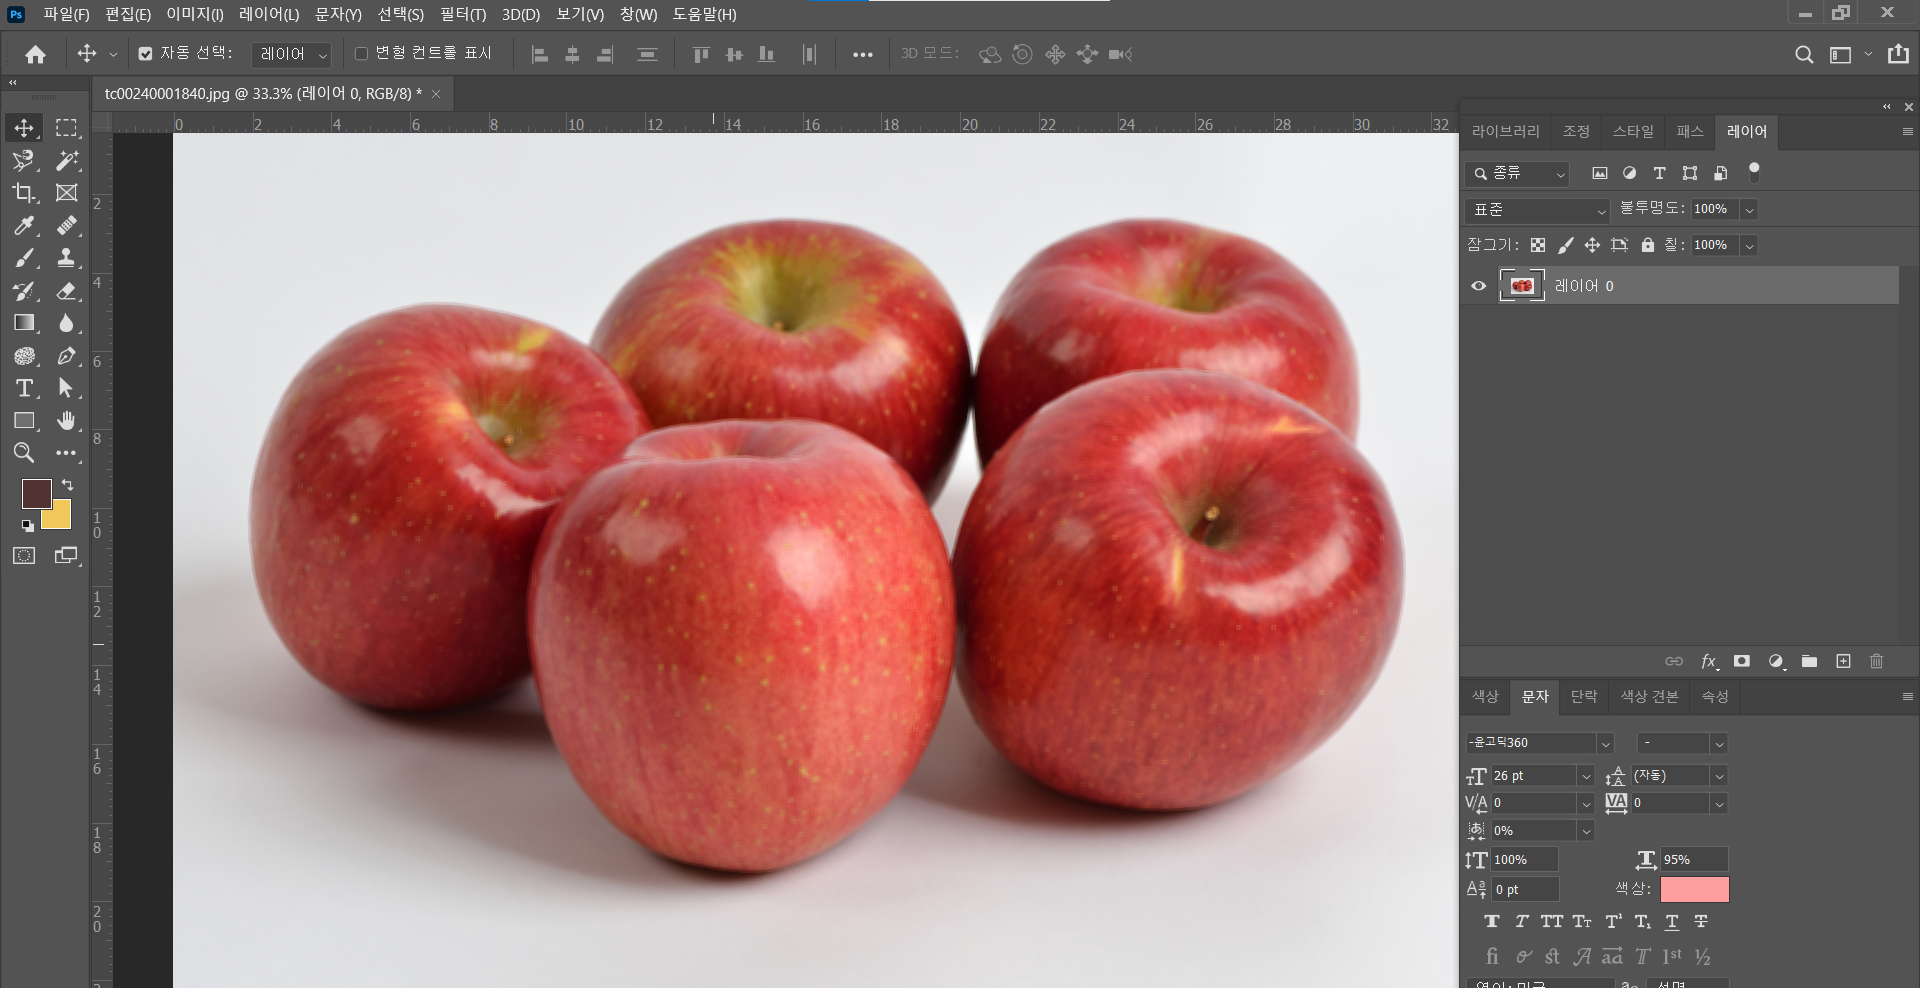Image resolution: width=1920 pixels, height=988 pixels.
Task: Click the yellow background color swatch
Action: pos(60,518)
